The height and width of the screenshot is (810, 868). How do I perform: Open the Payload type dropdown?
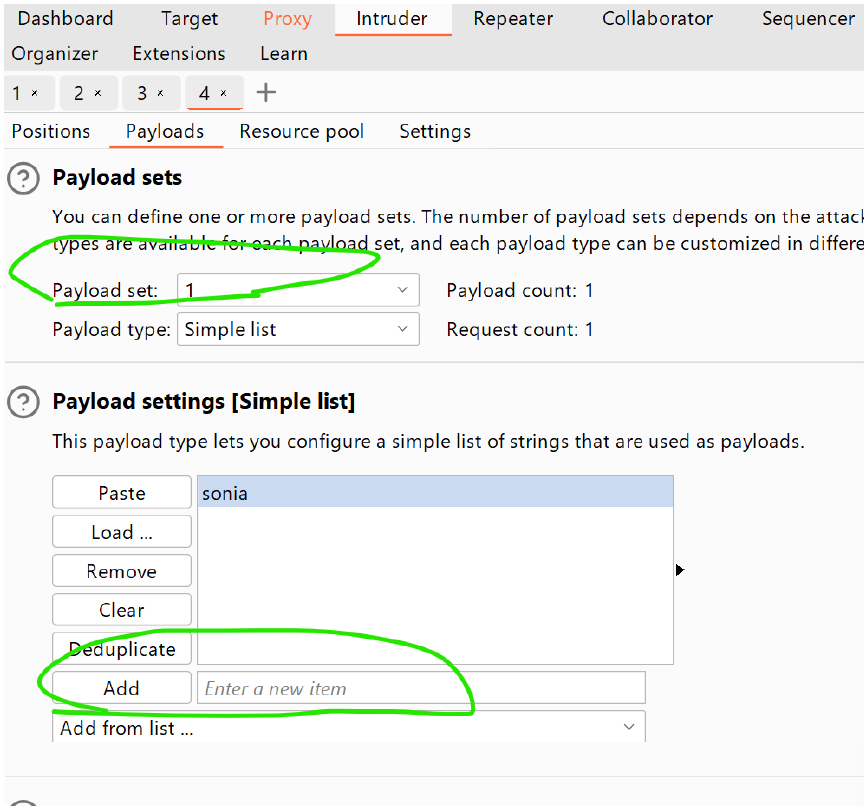pyautogui.click(x=298, y=329)
